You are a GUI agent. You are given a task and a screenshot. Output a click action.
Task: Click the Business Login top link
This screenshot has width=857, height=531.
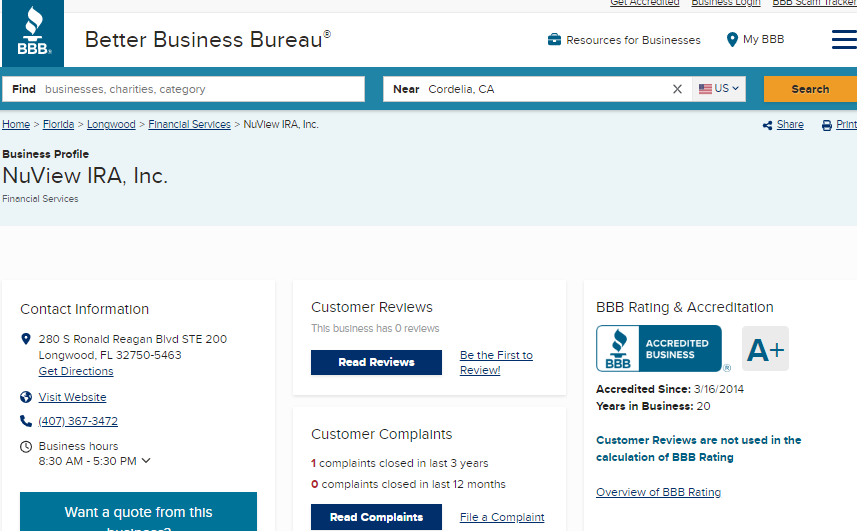point(726,3)
